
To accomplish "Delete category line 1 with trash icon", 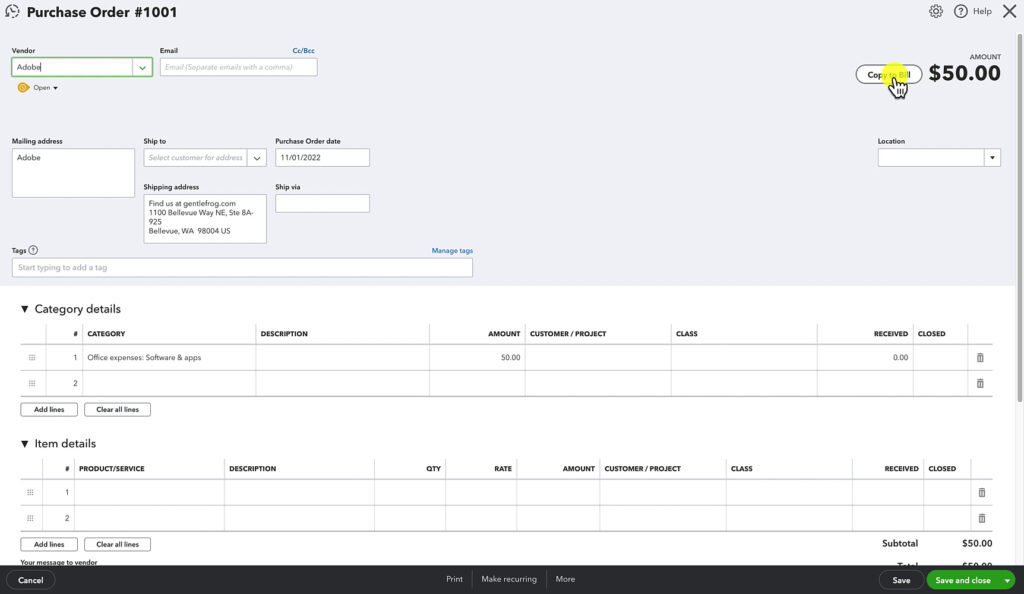I will click(980, 357).
